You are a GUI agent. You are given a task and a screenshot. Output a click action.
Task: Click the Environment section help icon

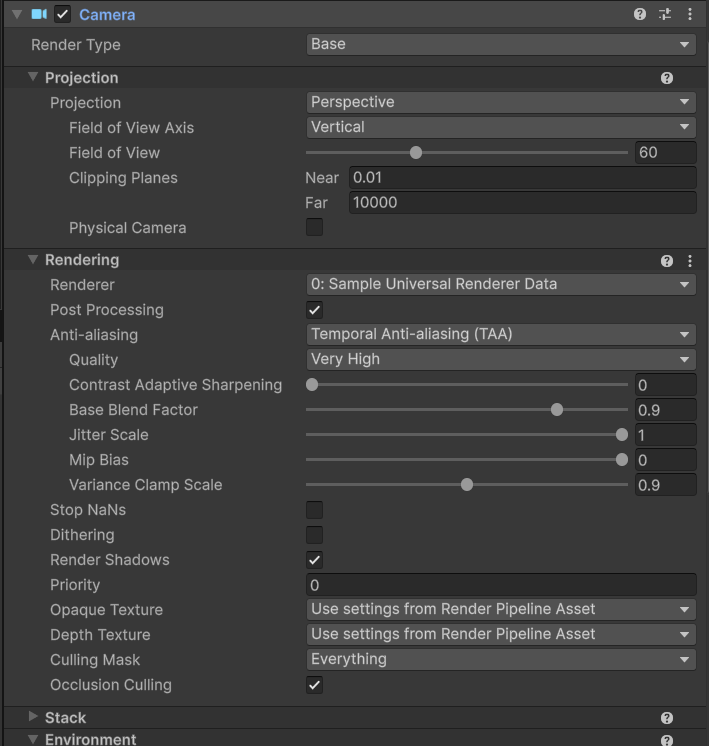(x=667, y=740)
